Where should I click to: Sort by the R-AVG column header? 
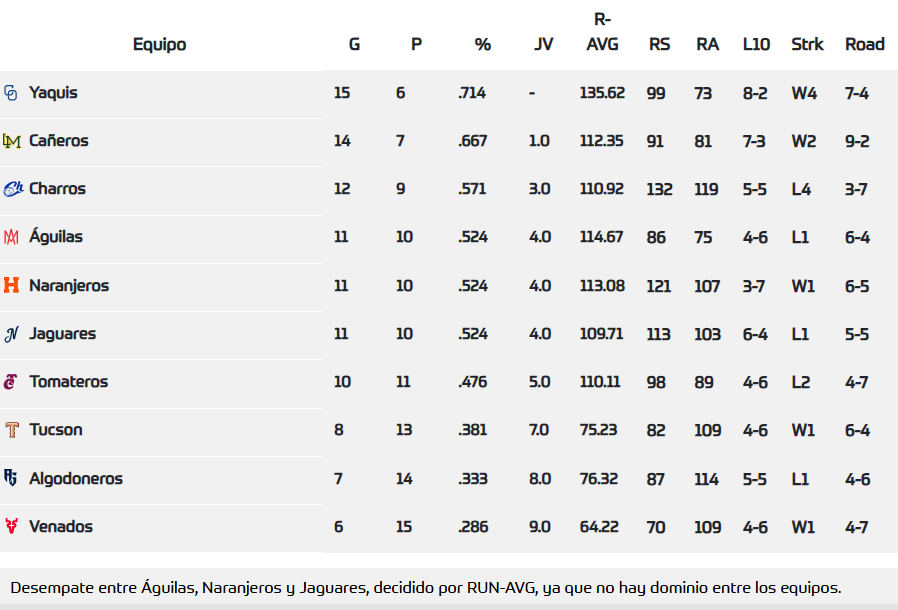(x=602, y=32)
